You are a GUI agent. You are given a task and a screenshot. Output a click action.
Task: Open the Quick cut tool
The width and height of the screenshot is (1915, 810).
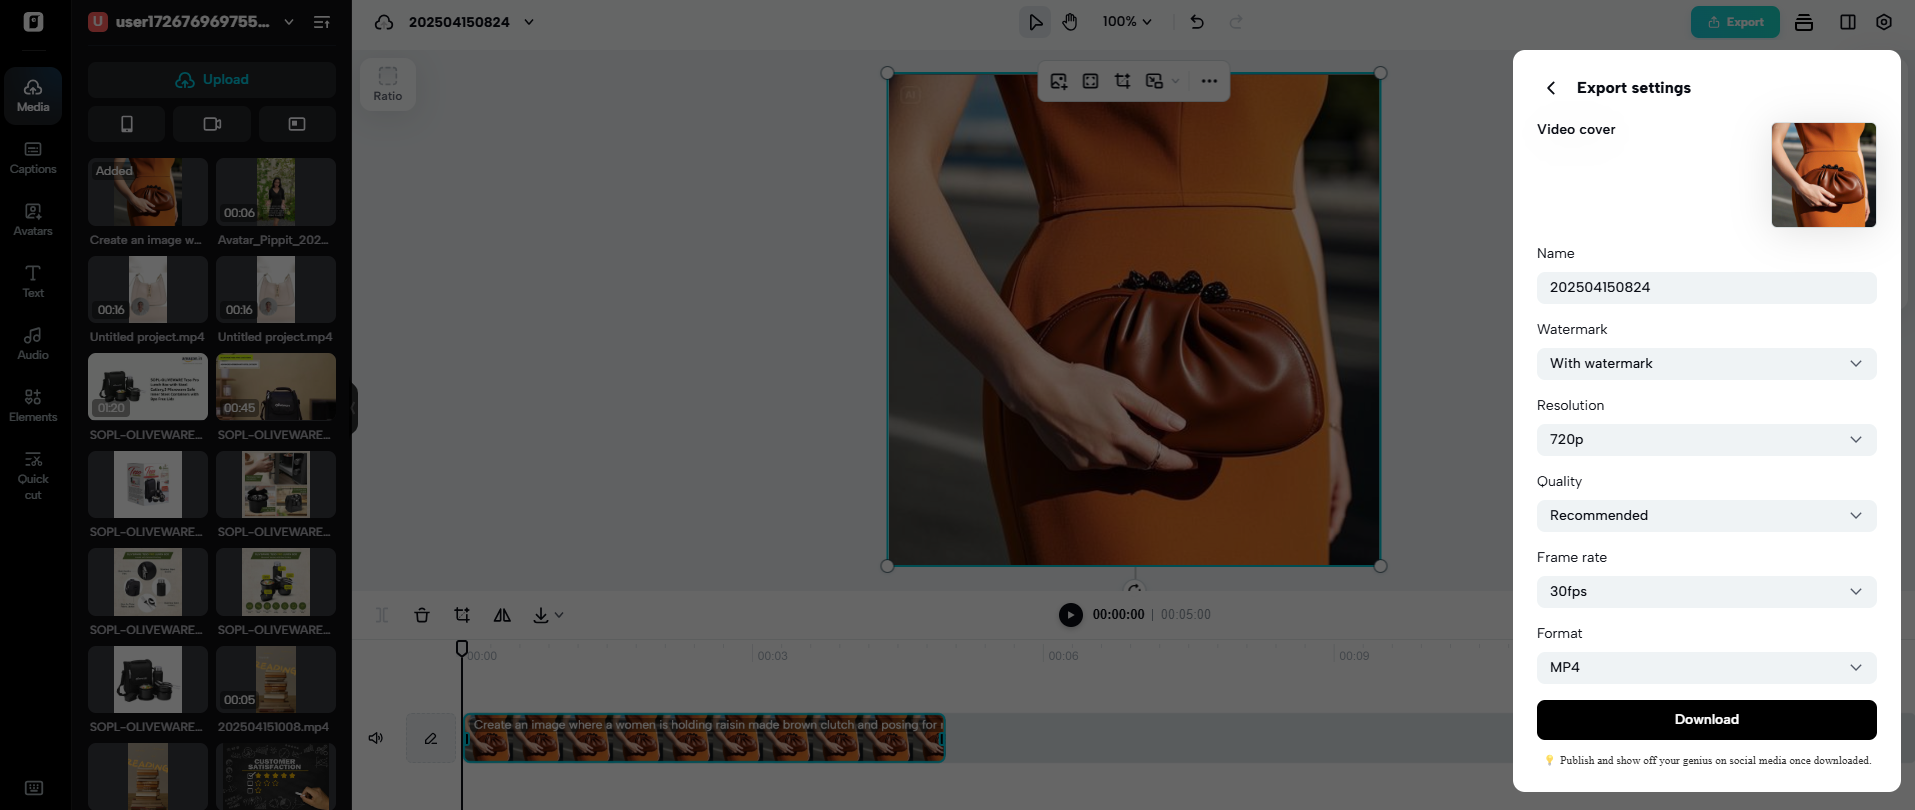point(33,476)
